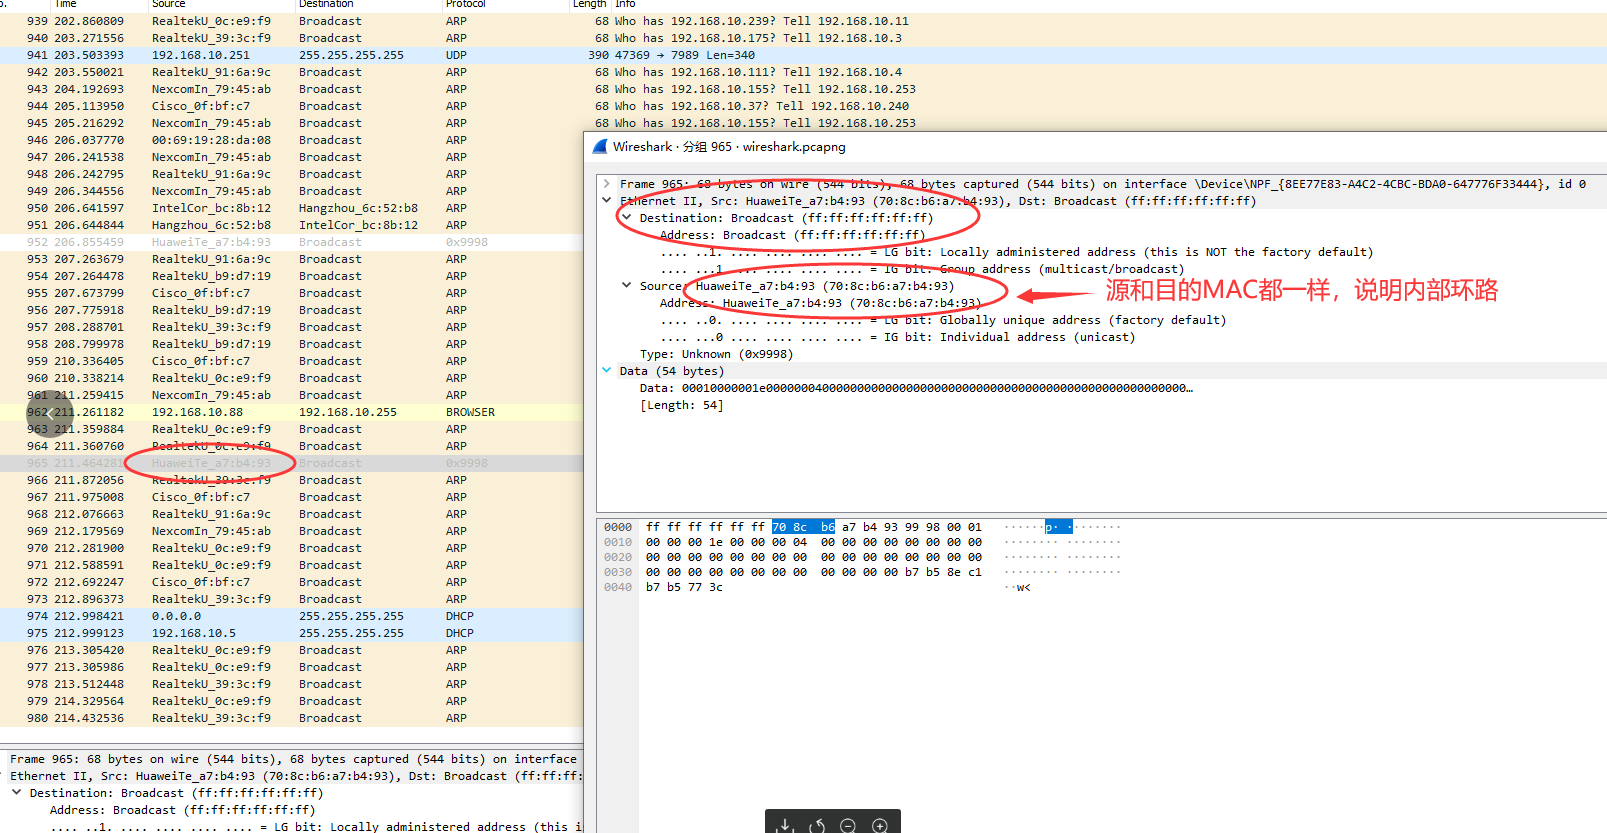
Task: Select the 'LG bit: Globally unique address' line
Action: pyautogui.click(x=943, y=320)
